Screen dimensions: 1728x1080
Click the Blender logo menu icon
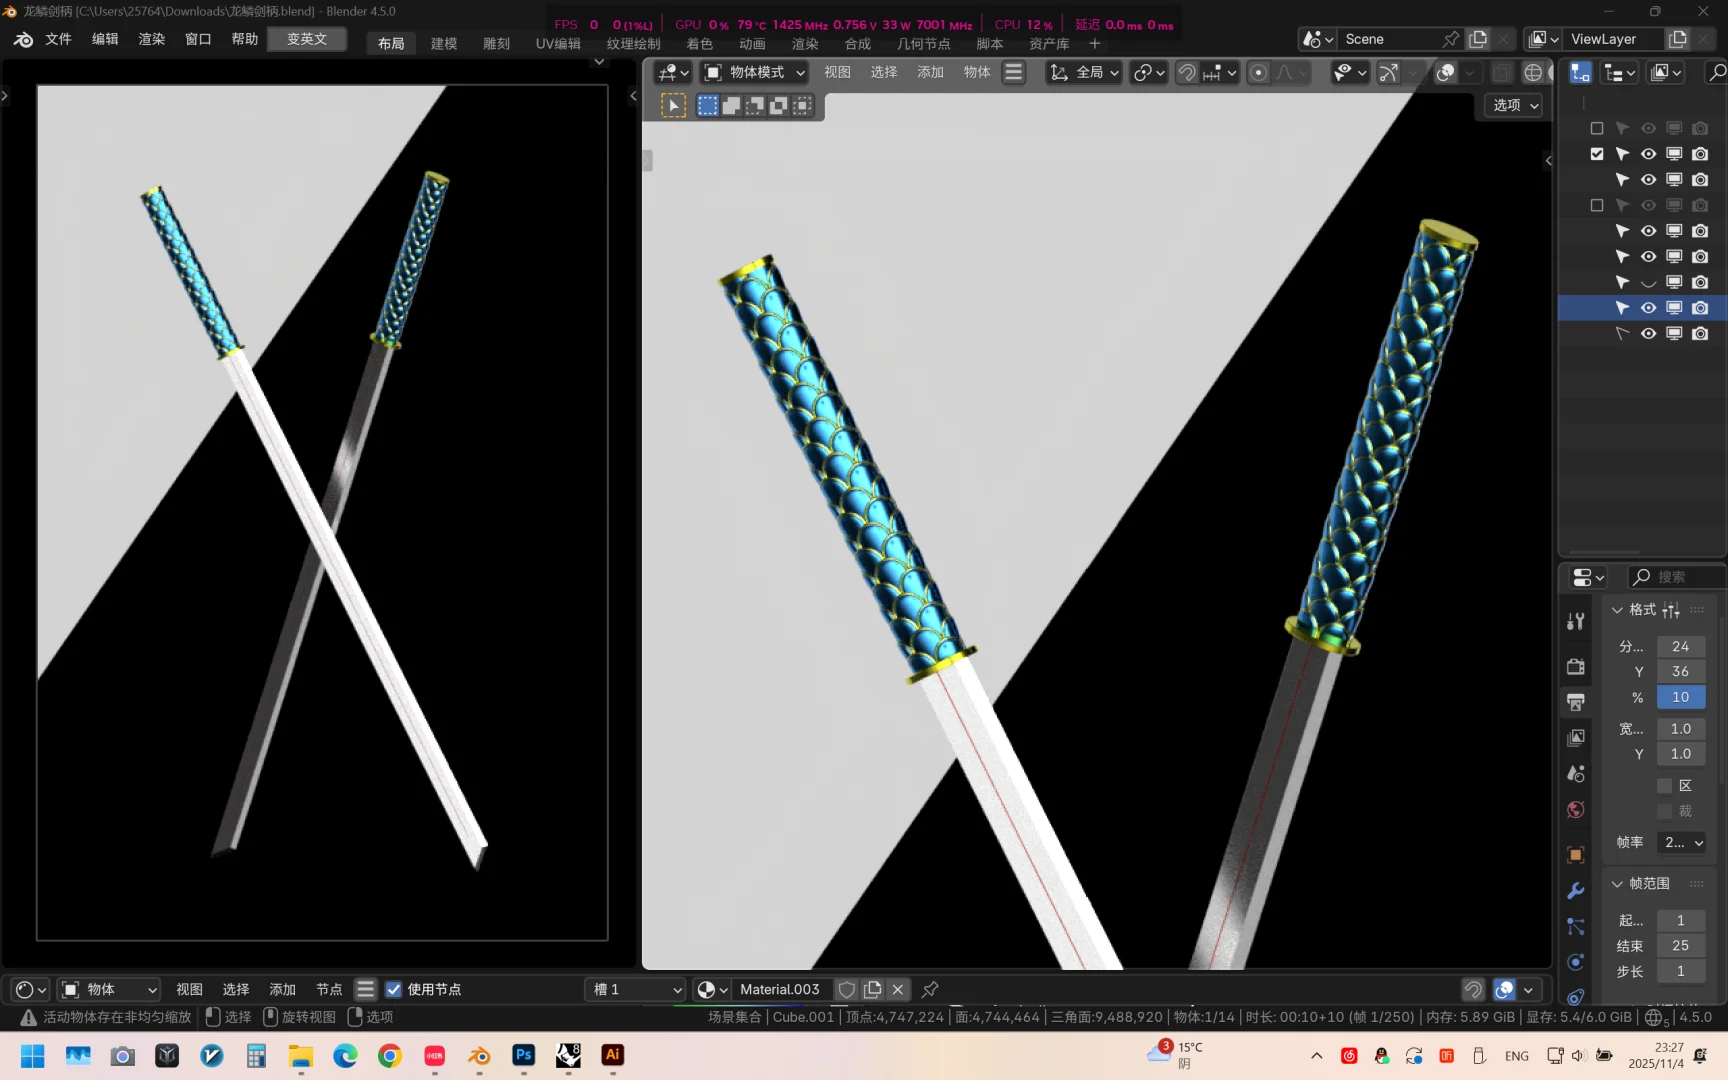pyautogui.click(x=23, y=39)
